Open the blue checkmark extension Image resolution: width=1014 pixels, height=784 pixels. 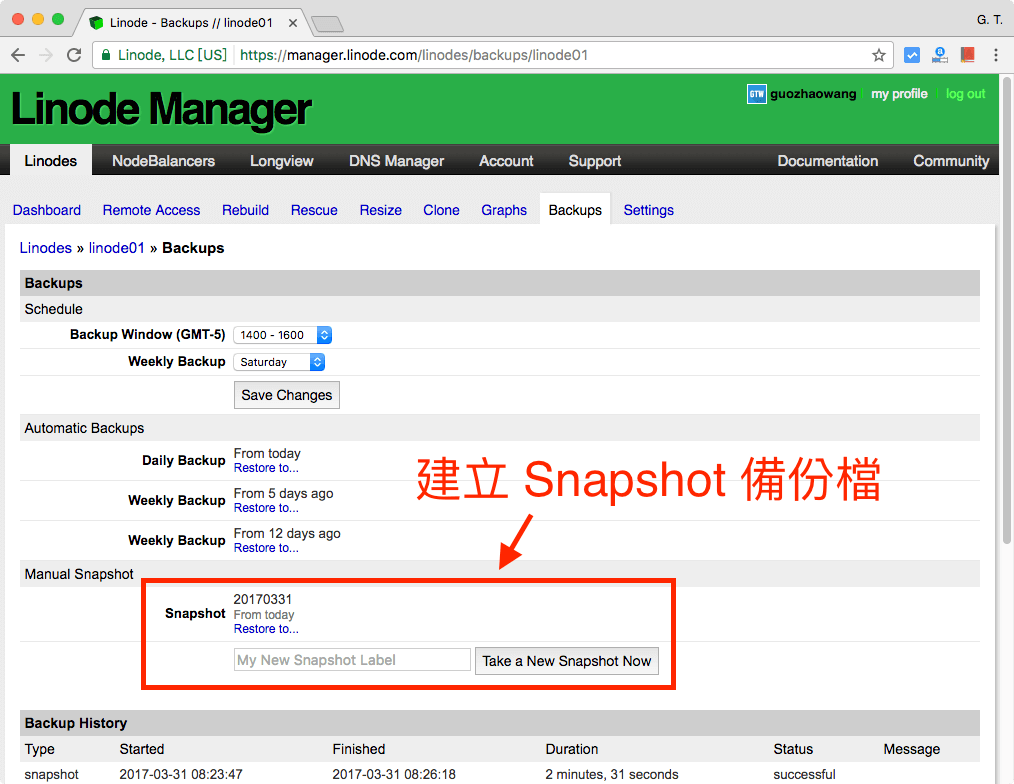[911, 55]
